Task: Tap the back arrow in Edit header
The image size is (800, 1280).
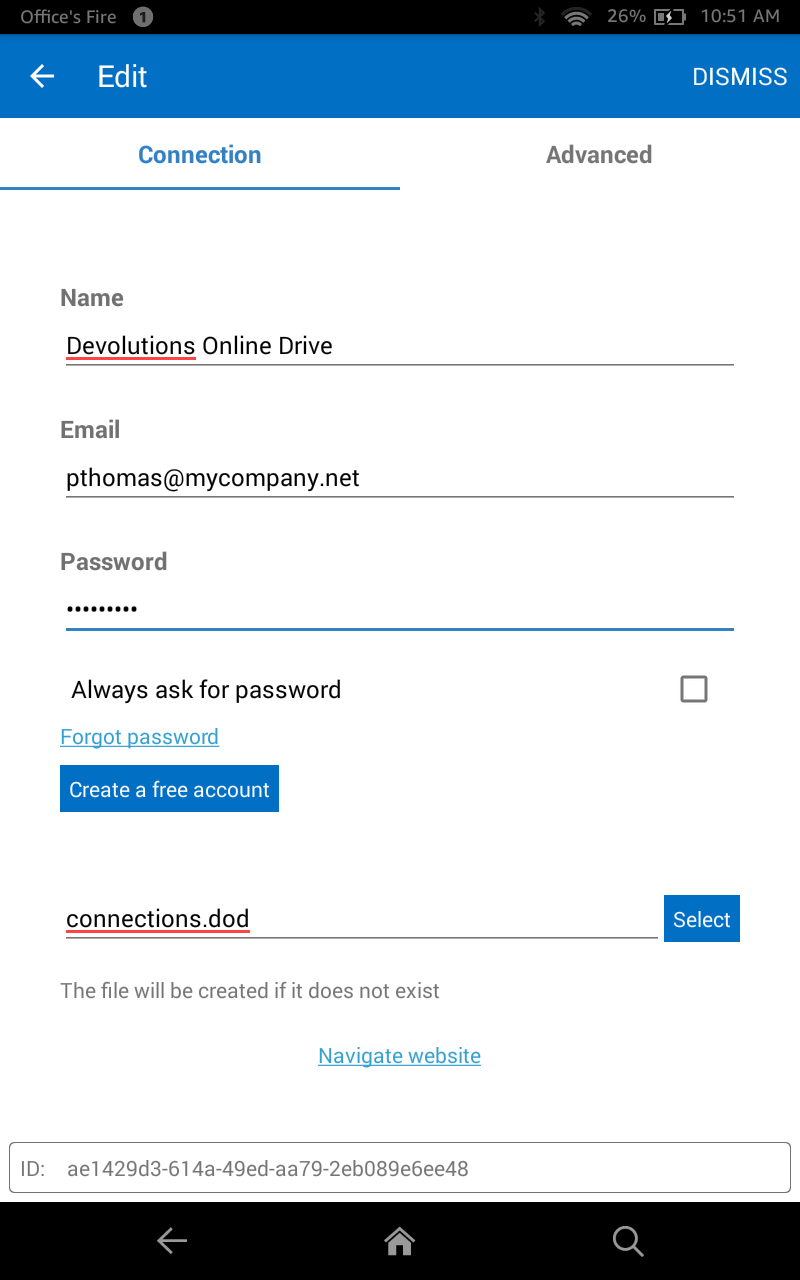Action: [42, 76]
